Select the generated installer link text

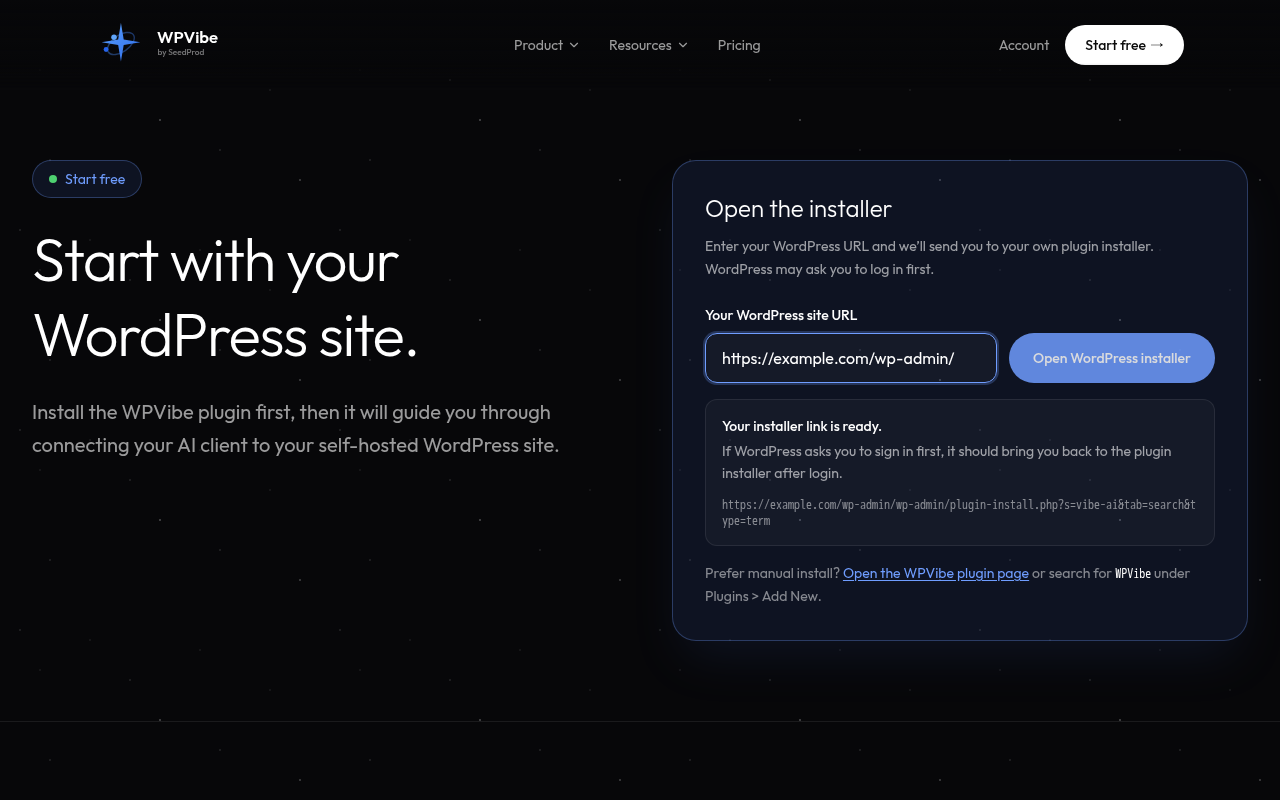pos(959,512)
